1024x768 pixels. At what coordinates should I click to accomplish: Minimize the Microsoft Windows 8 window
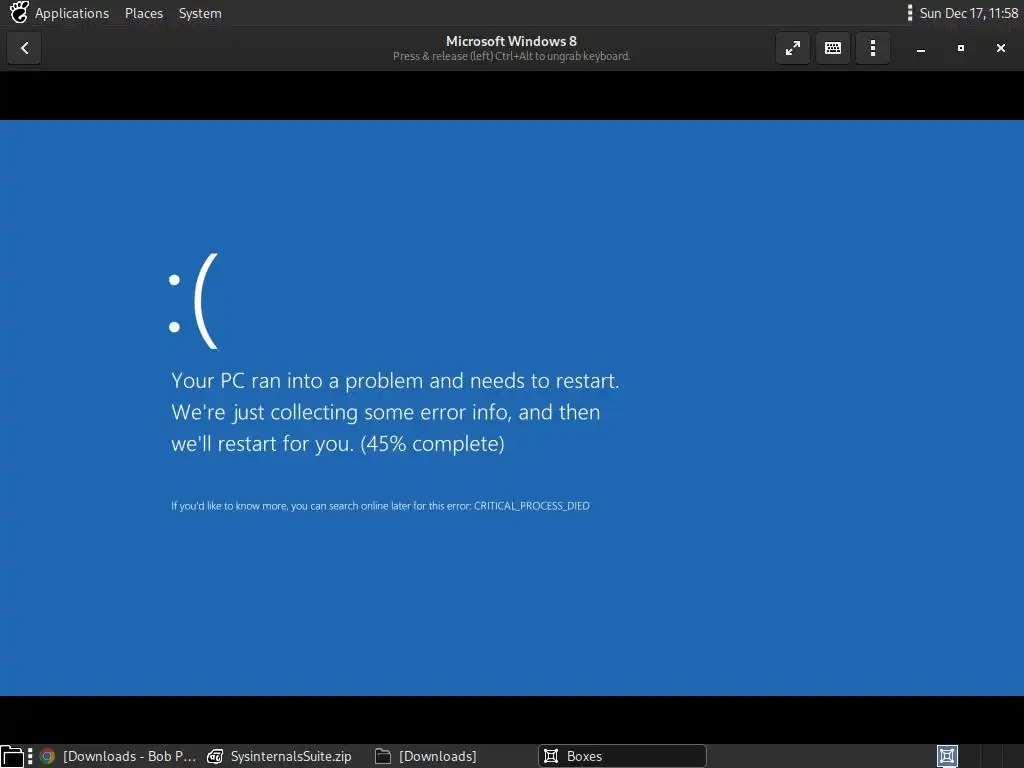point(921,48)
